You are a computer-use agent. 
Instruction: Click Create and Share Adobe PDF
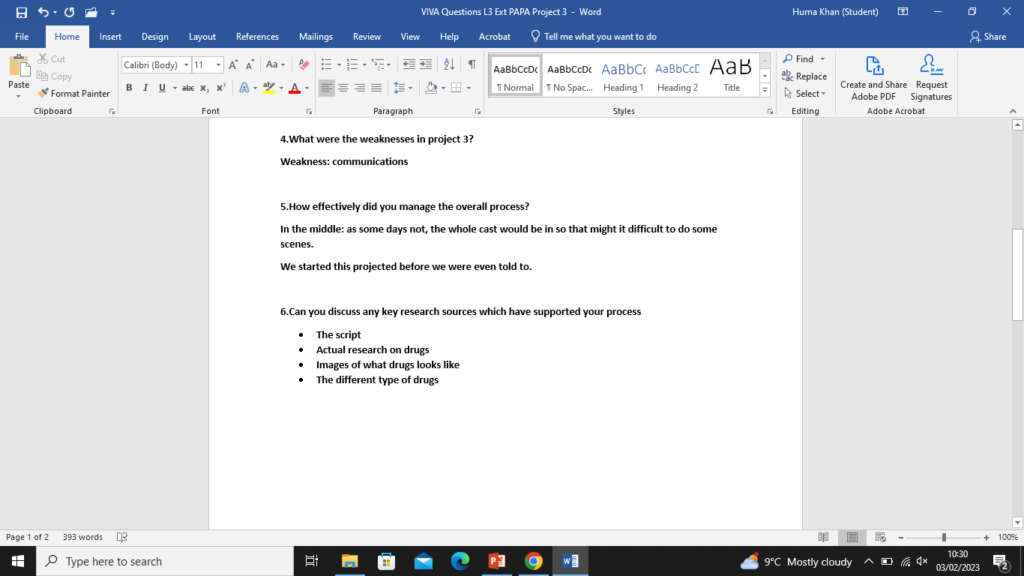pyautogui.click(x=873, y=78)
